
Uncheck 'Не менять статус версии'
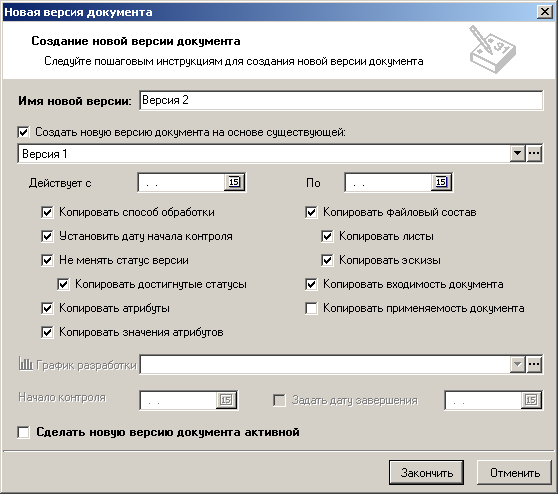47,260
